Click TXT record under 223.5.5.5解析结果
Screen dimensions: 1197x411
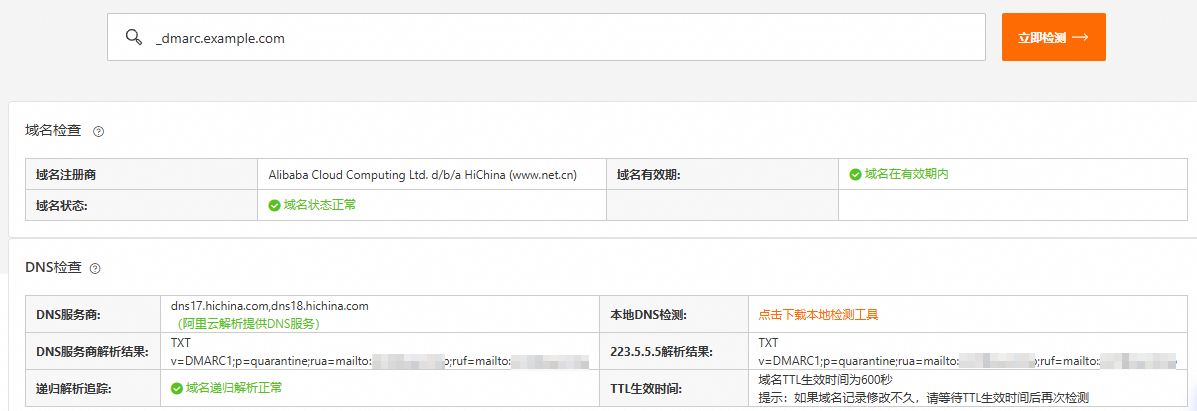click(x=768, y=343)
